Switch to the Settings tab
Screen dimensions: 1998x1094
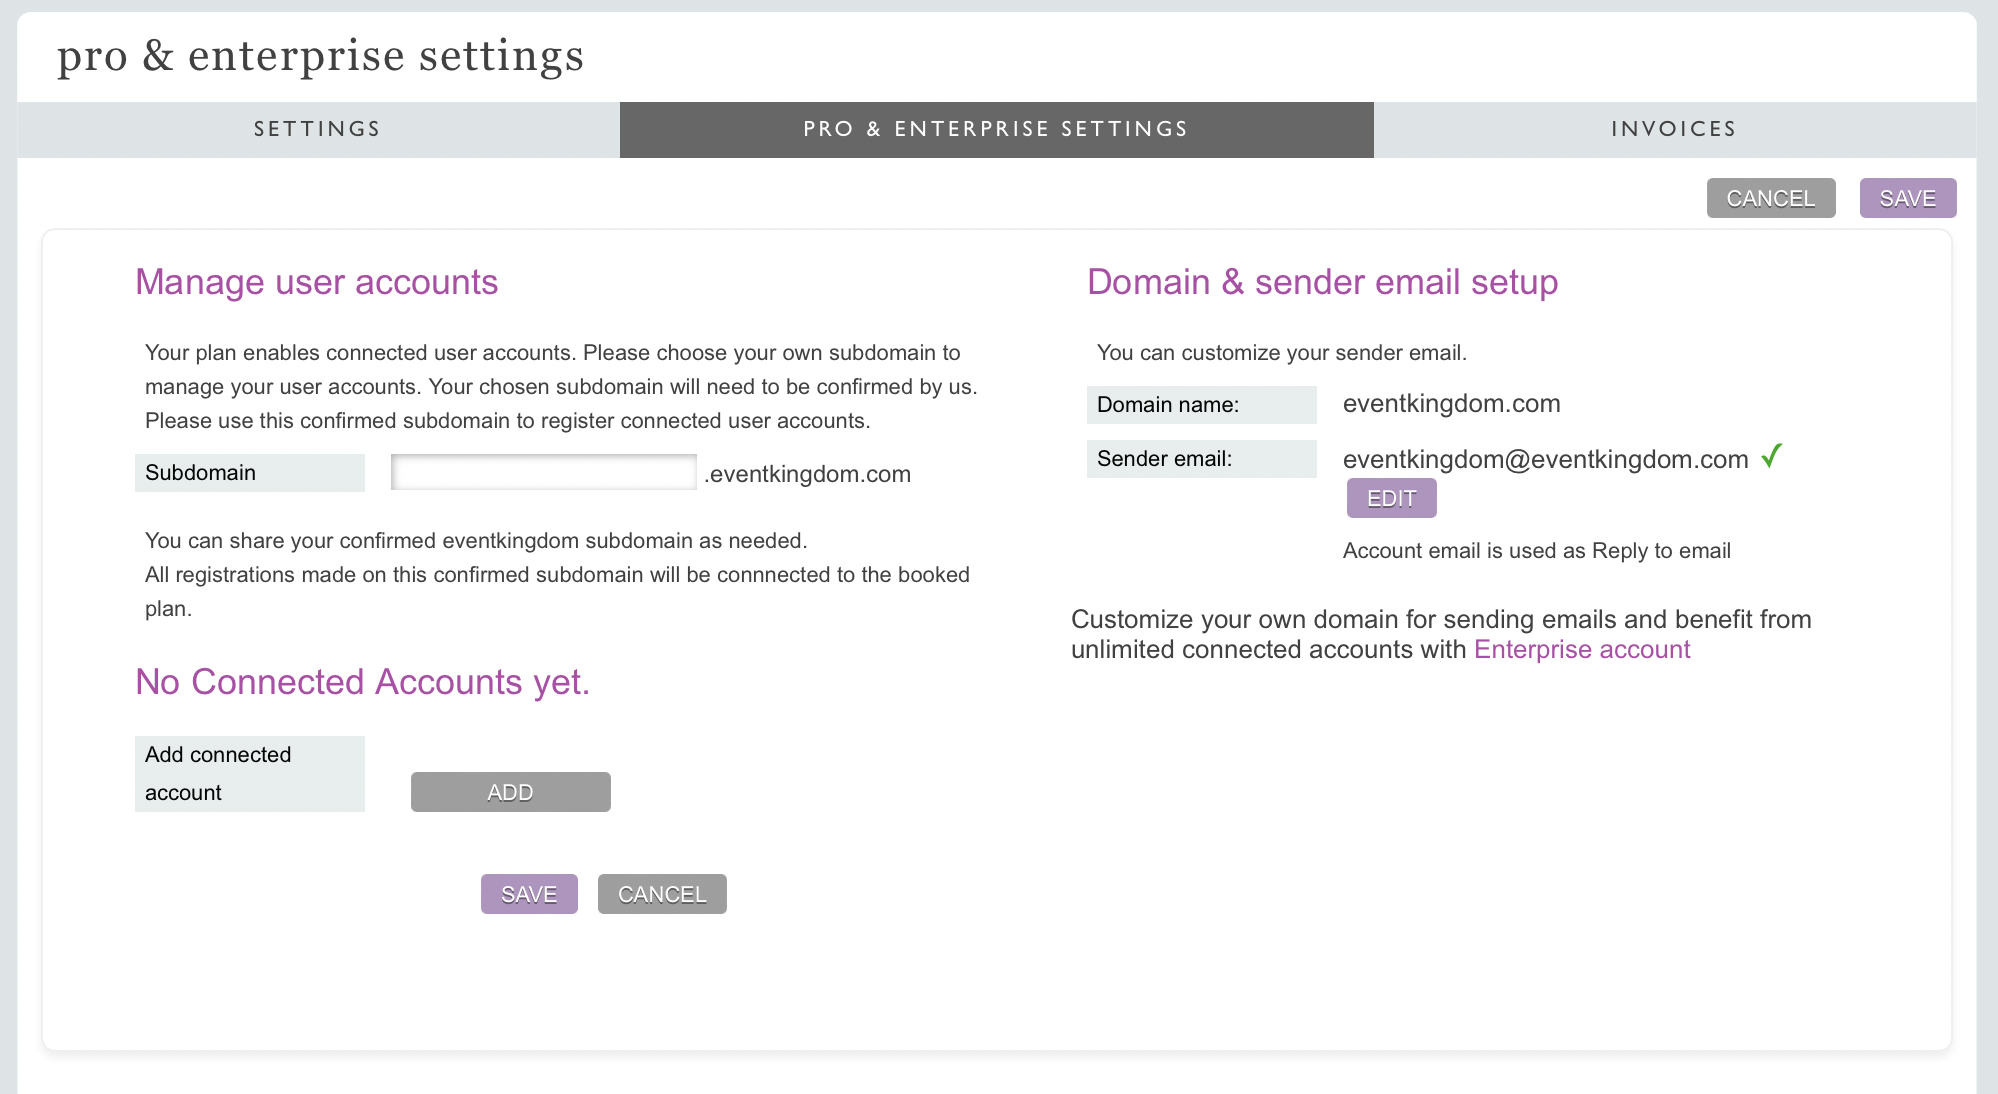[318, 129]
